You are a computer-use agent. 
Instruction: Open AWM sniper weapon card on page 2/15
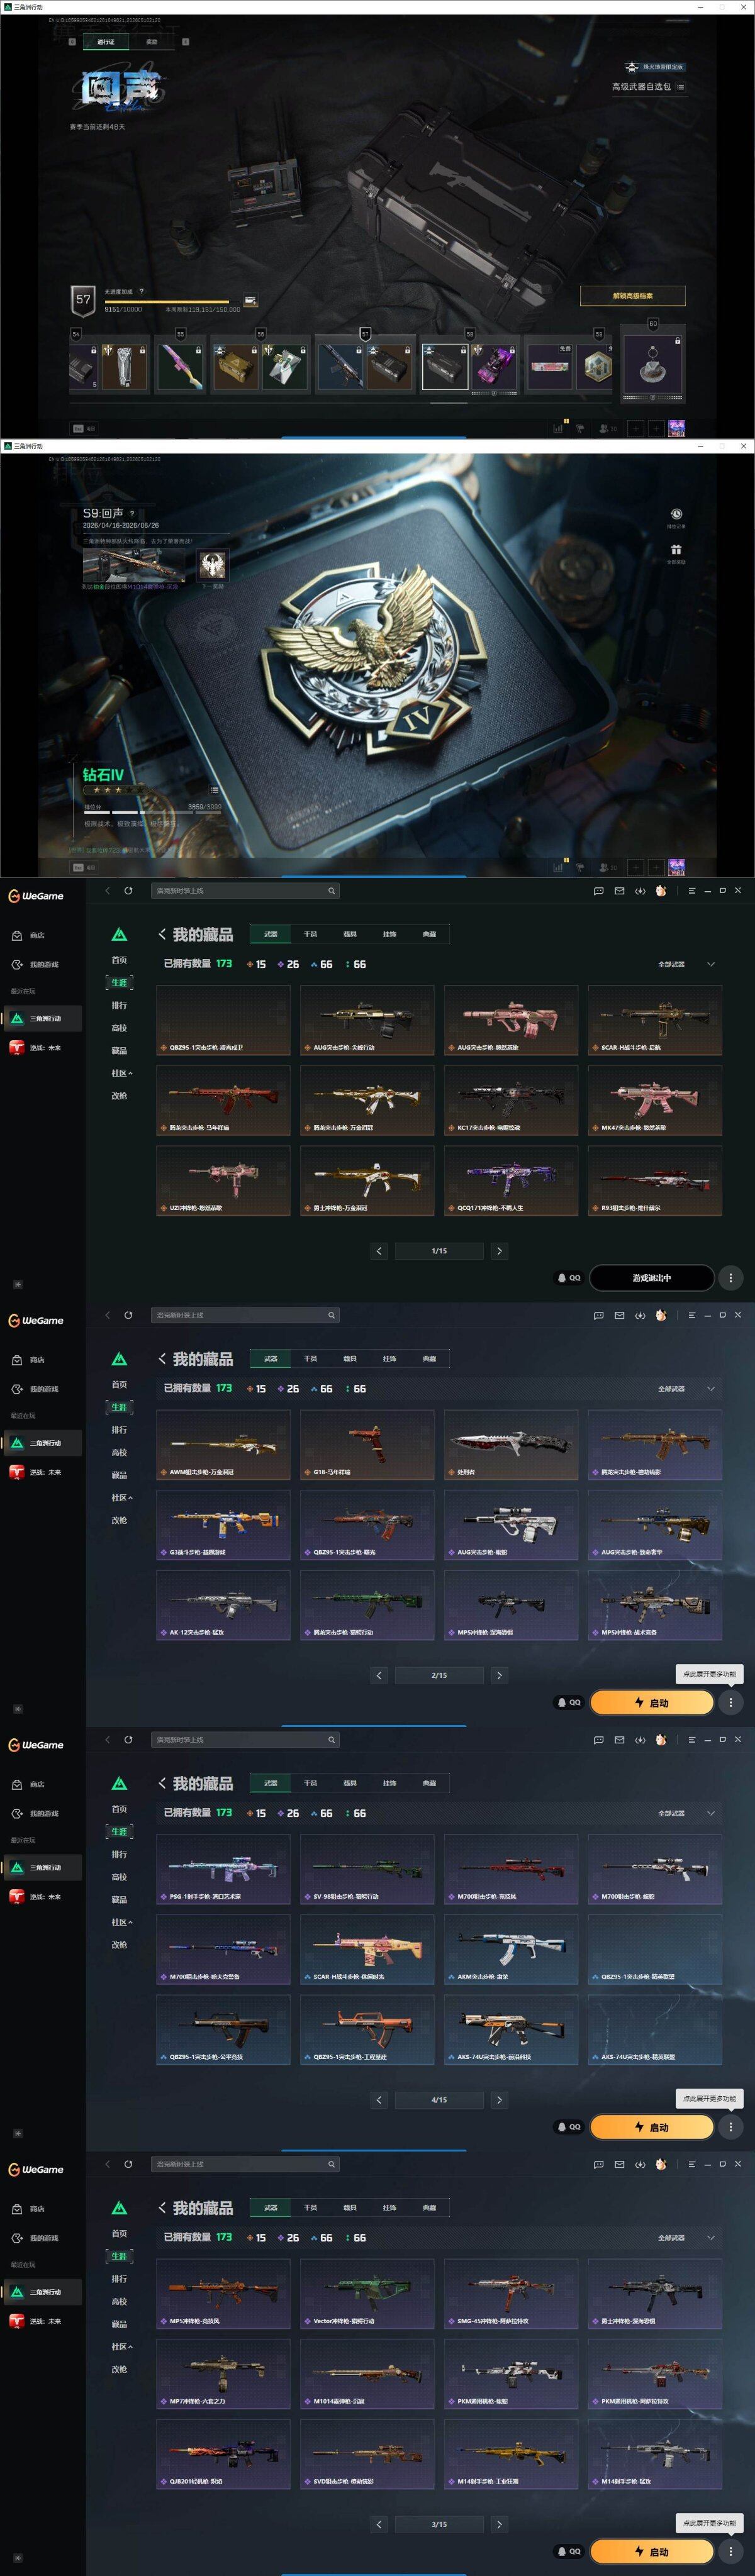(x=223, y=1445)
